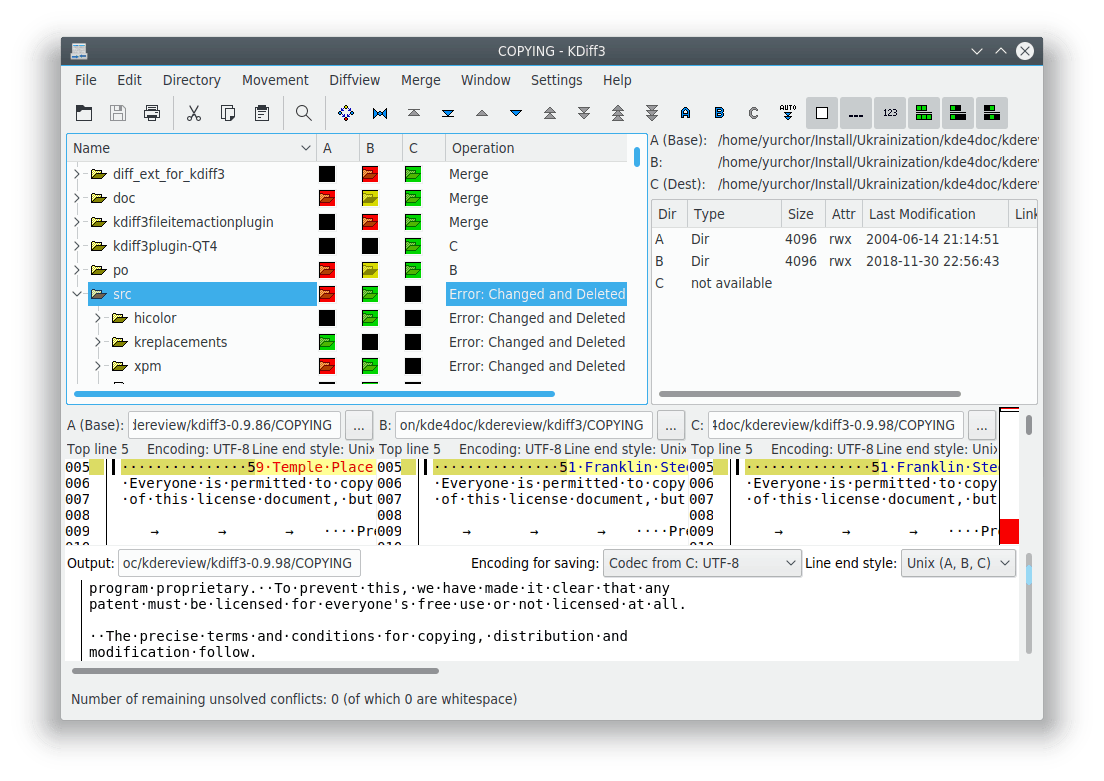The image size is (1104, 781).
Task: Go to previous delta gray up arrow
Action: coord(482,113)
